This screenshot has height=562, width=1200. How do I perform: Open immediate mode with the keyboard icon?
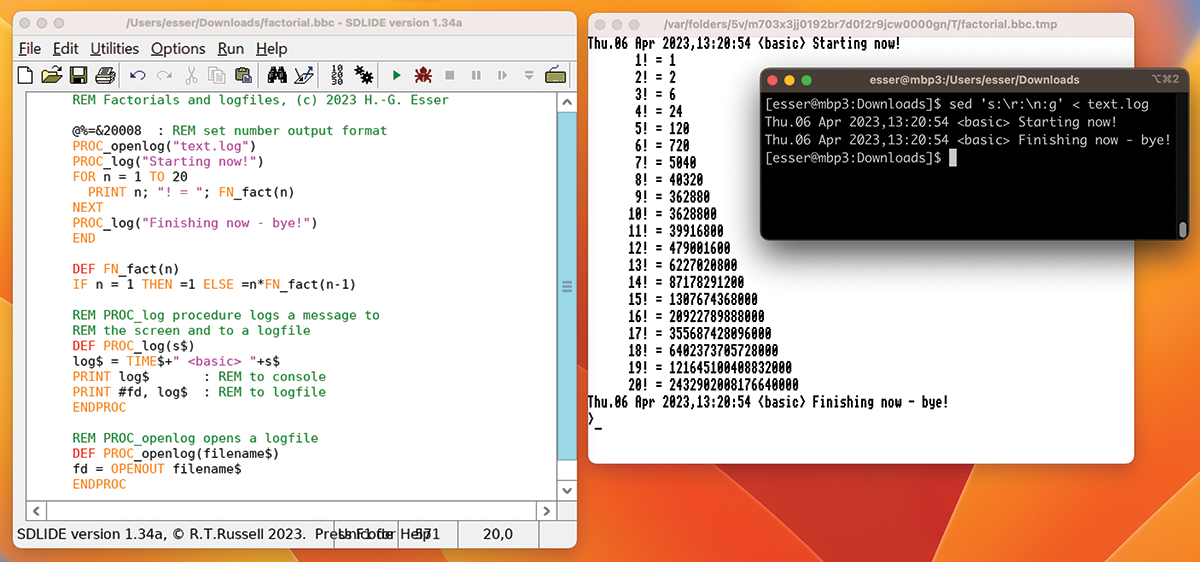(x=556, y=75)
